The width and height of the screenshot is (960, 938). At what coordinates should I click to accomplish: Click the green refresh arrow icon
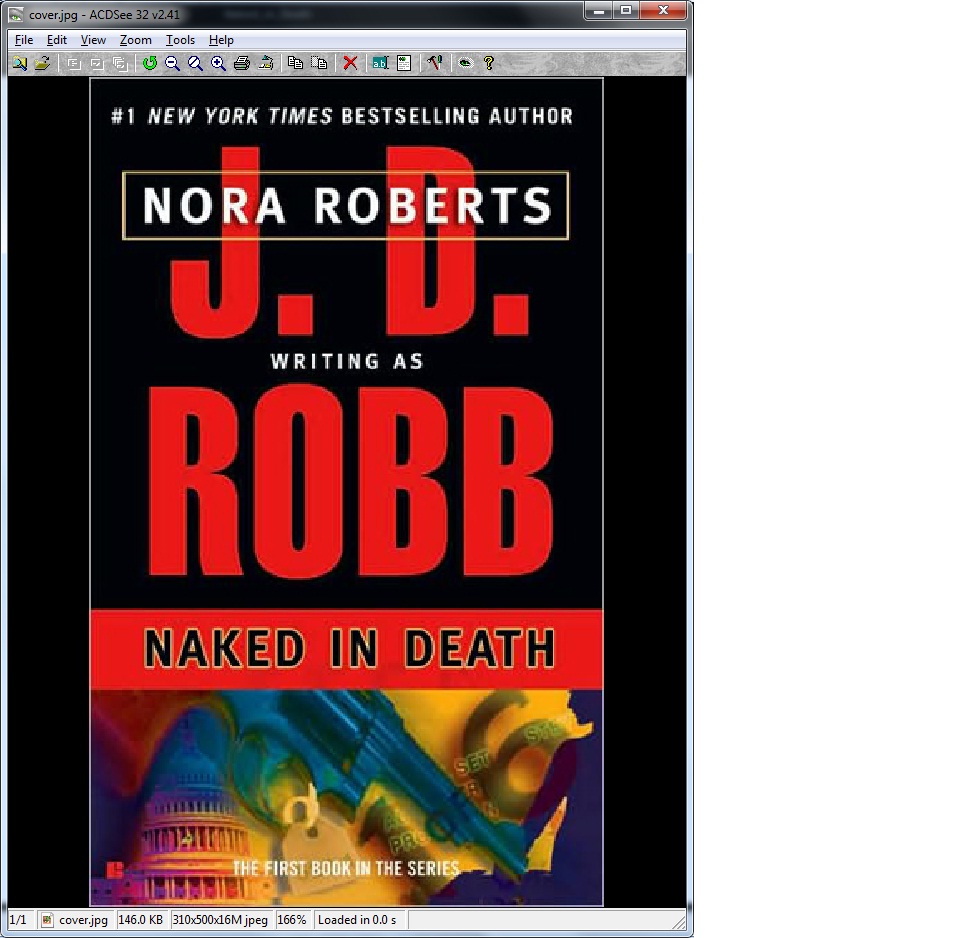(150, 63)
